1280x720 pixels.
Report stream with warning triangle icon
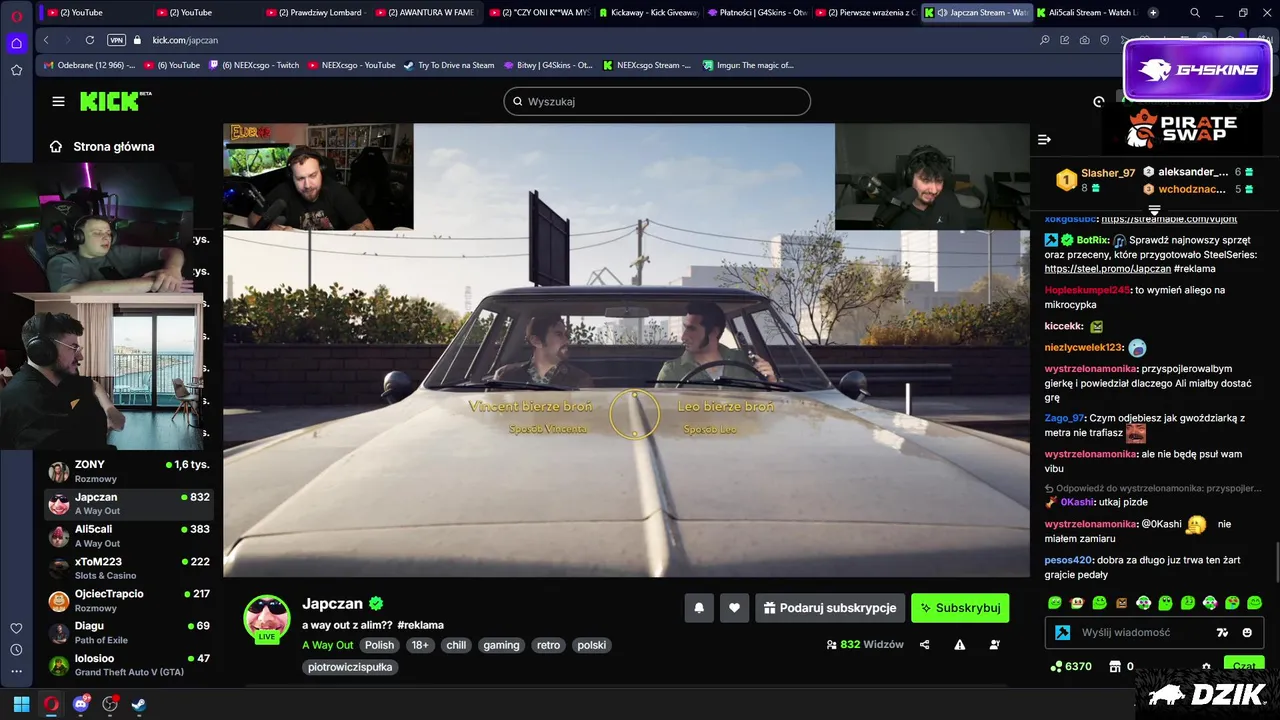point(959,645)
